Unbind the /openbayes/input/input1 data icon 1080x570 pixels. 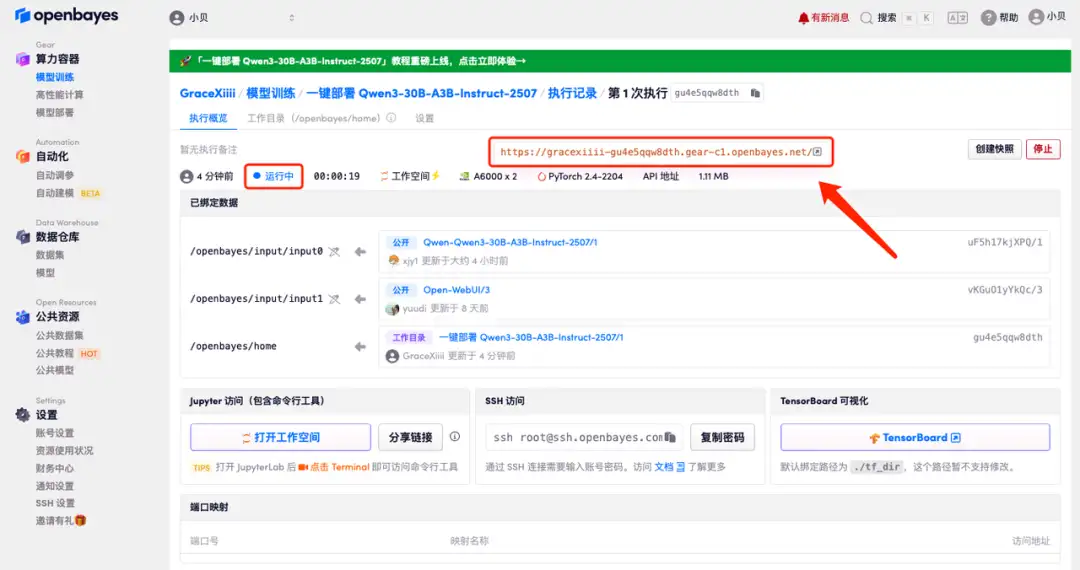(x=334, y=299)
